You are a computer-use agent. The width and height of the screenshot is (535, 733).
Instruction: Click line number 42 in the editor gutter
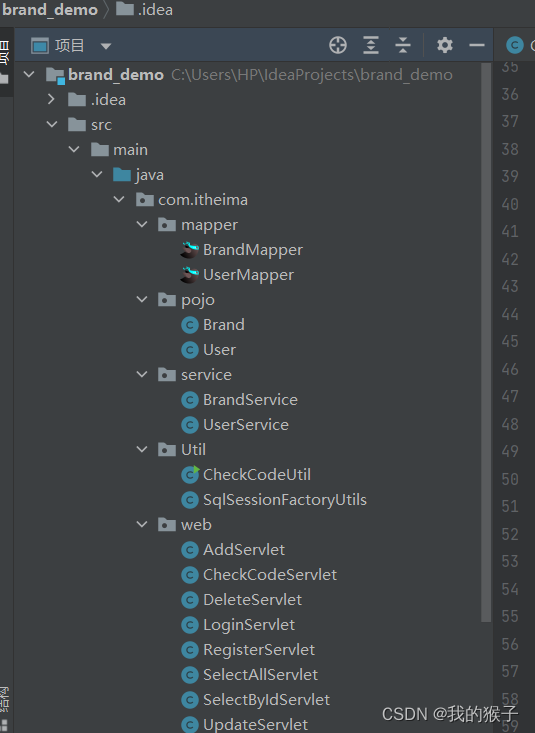click(x=510, y=259)
